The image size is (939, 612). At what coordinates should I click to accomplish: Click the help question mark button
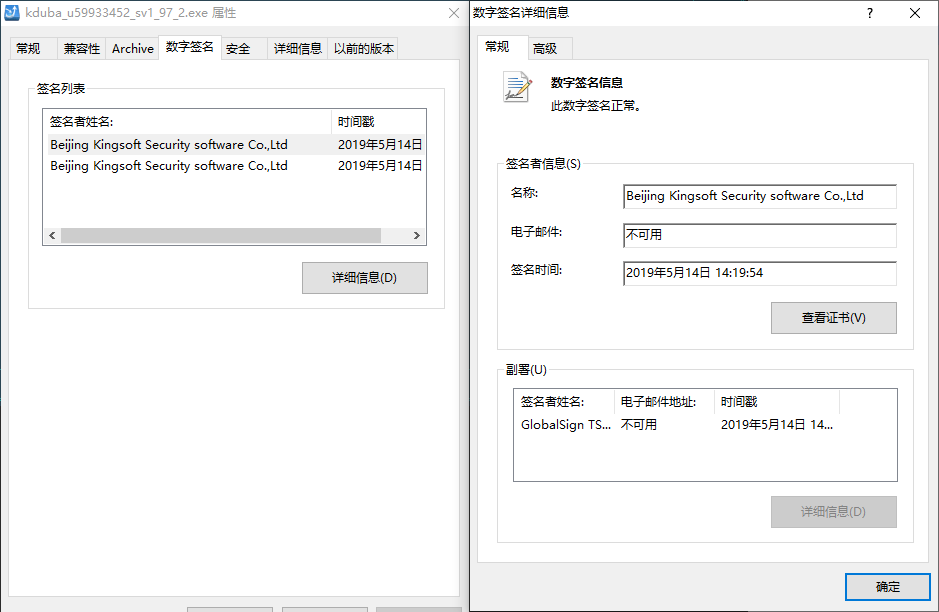(x=869, y=13)
